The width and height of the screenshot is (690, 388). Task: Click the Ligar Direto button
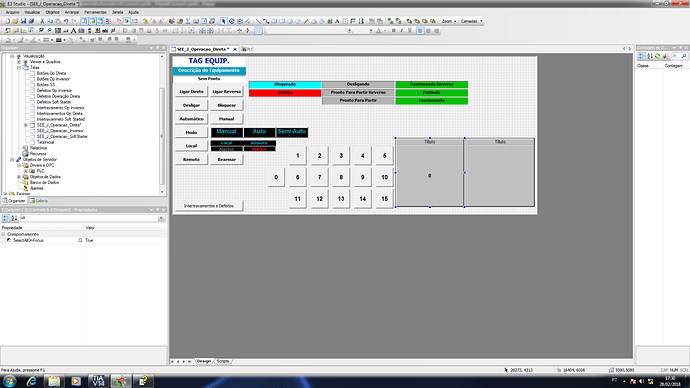point(191,92)
